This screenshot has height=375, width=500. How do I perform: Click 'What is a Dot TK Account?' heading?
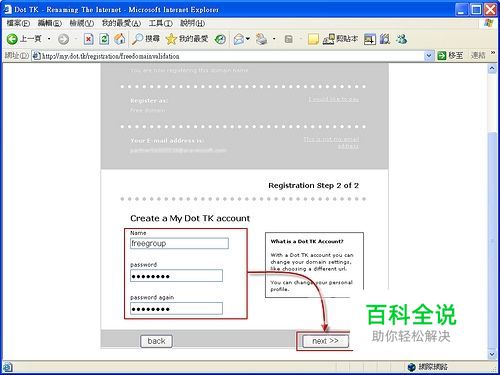[307, 241]
